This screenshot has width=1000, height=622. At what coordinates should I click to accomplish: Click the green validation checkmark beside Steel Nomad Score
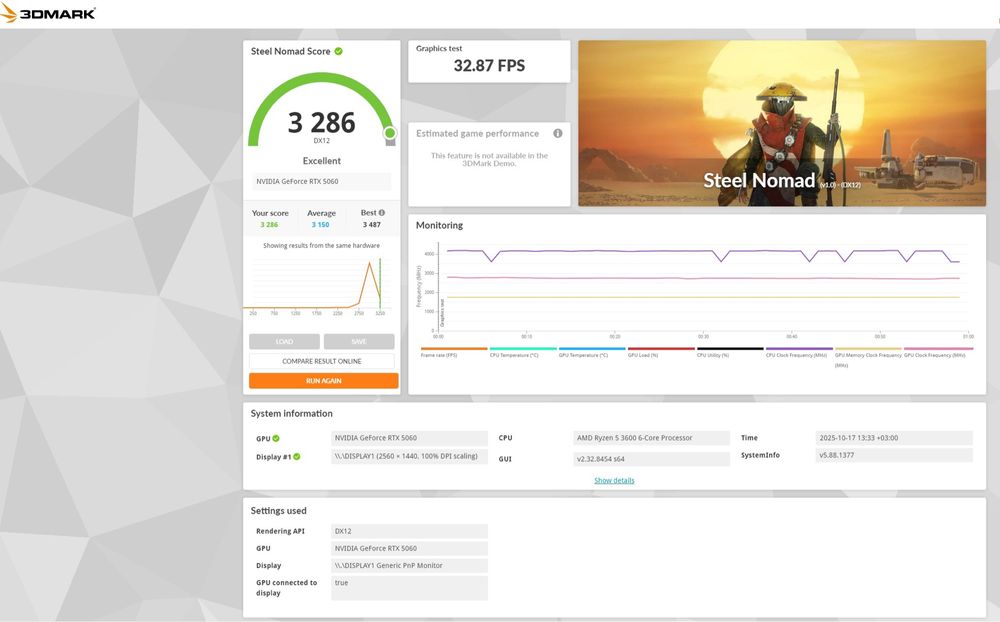[339, 51]
